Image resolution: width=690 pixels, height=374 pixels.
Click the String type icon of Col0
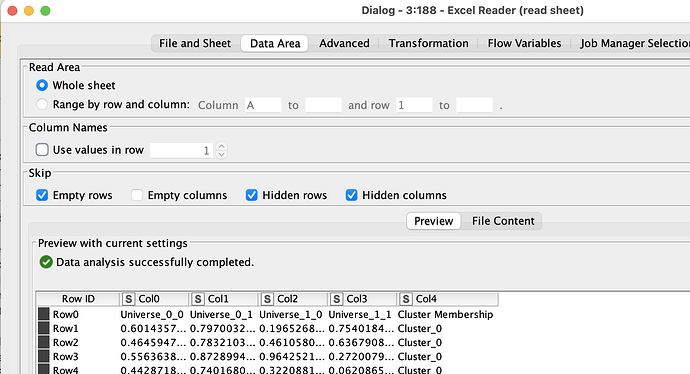(128, 299)
